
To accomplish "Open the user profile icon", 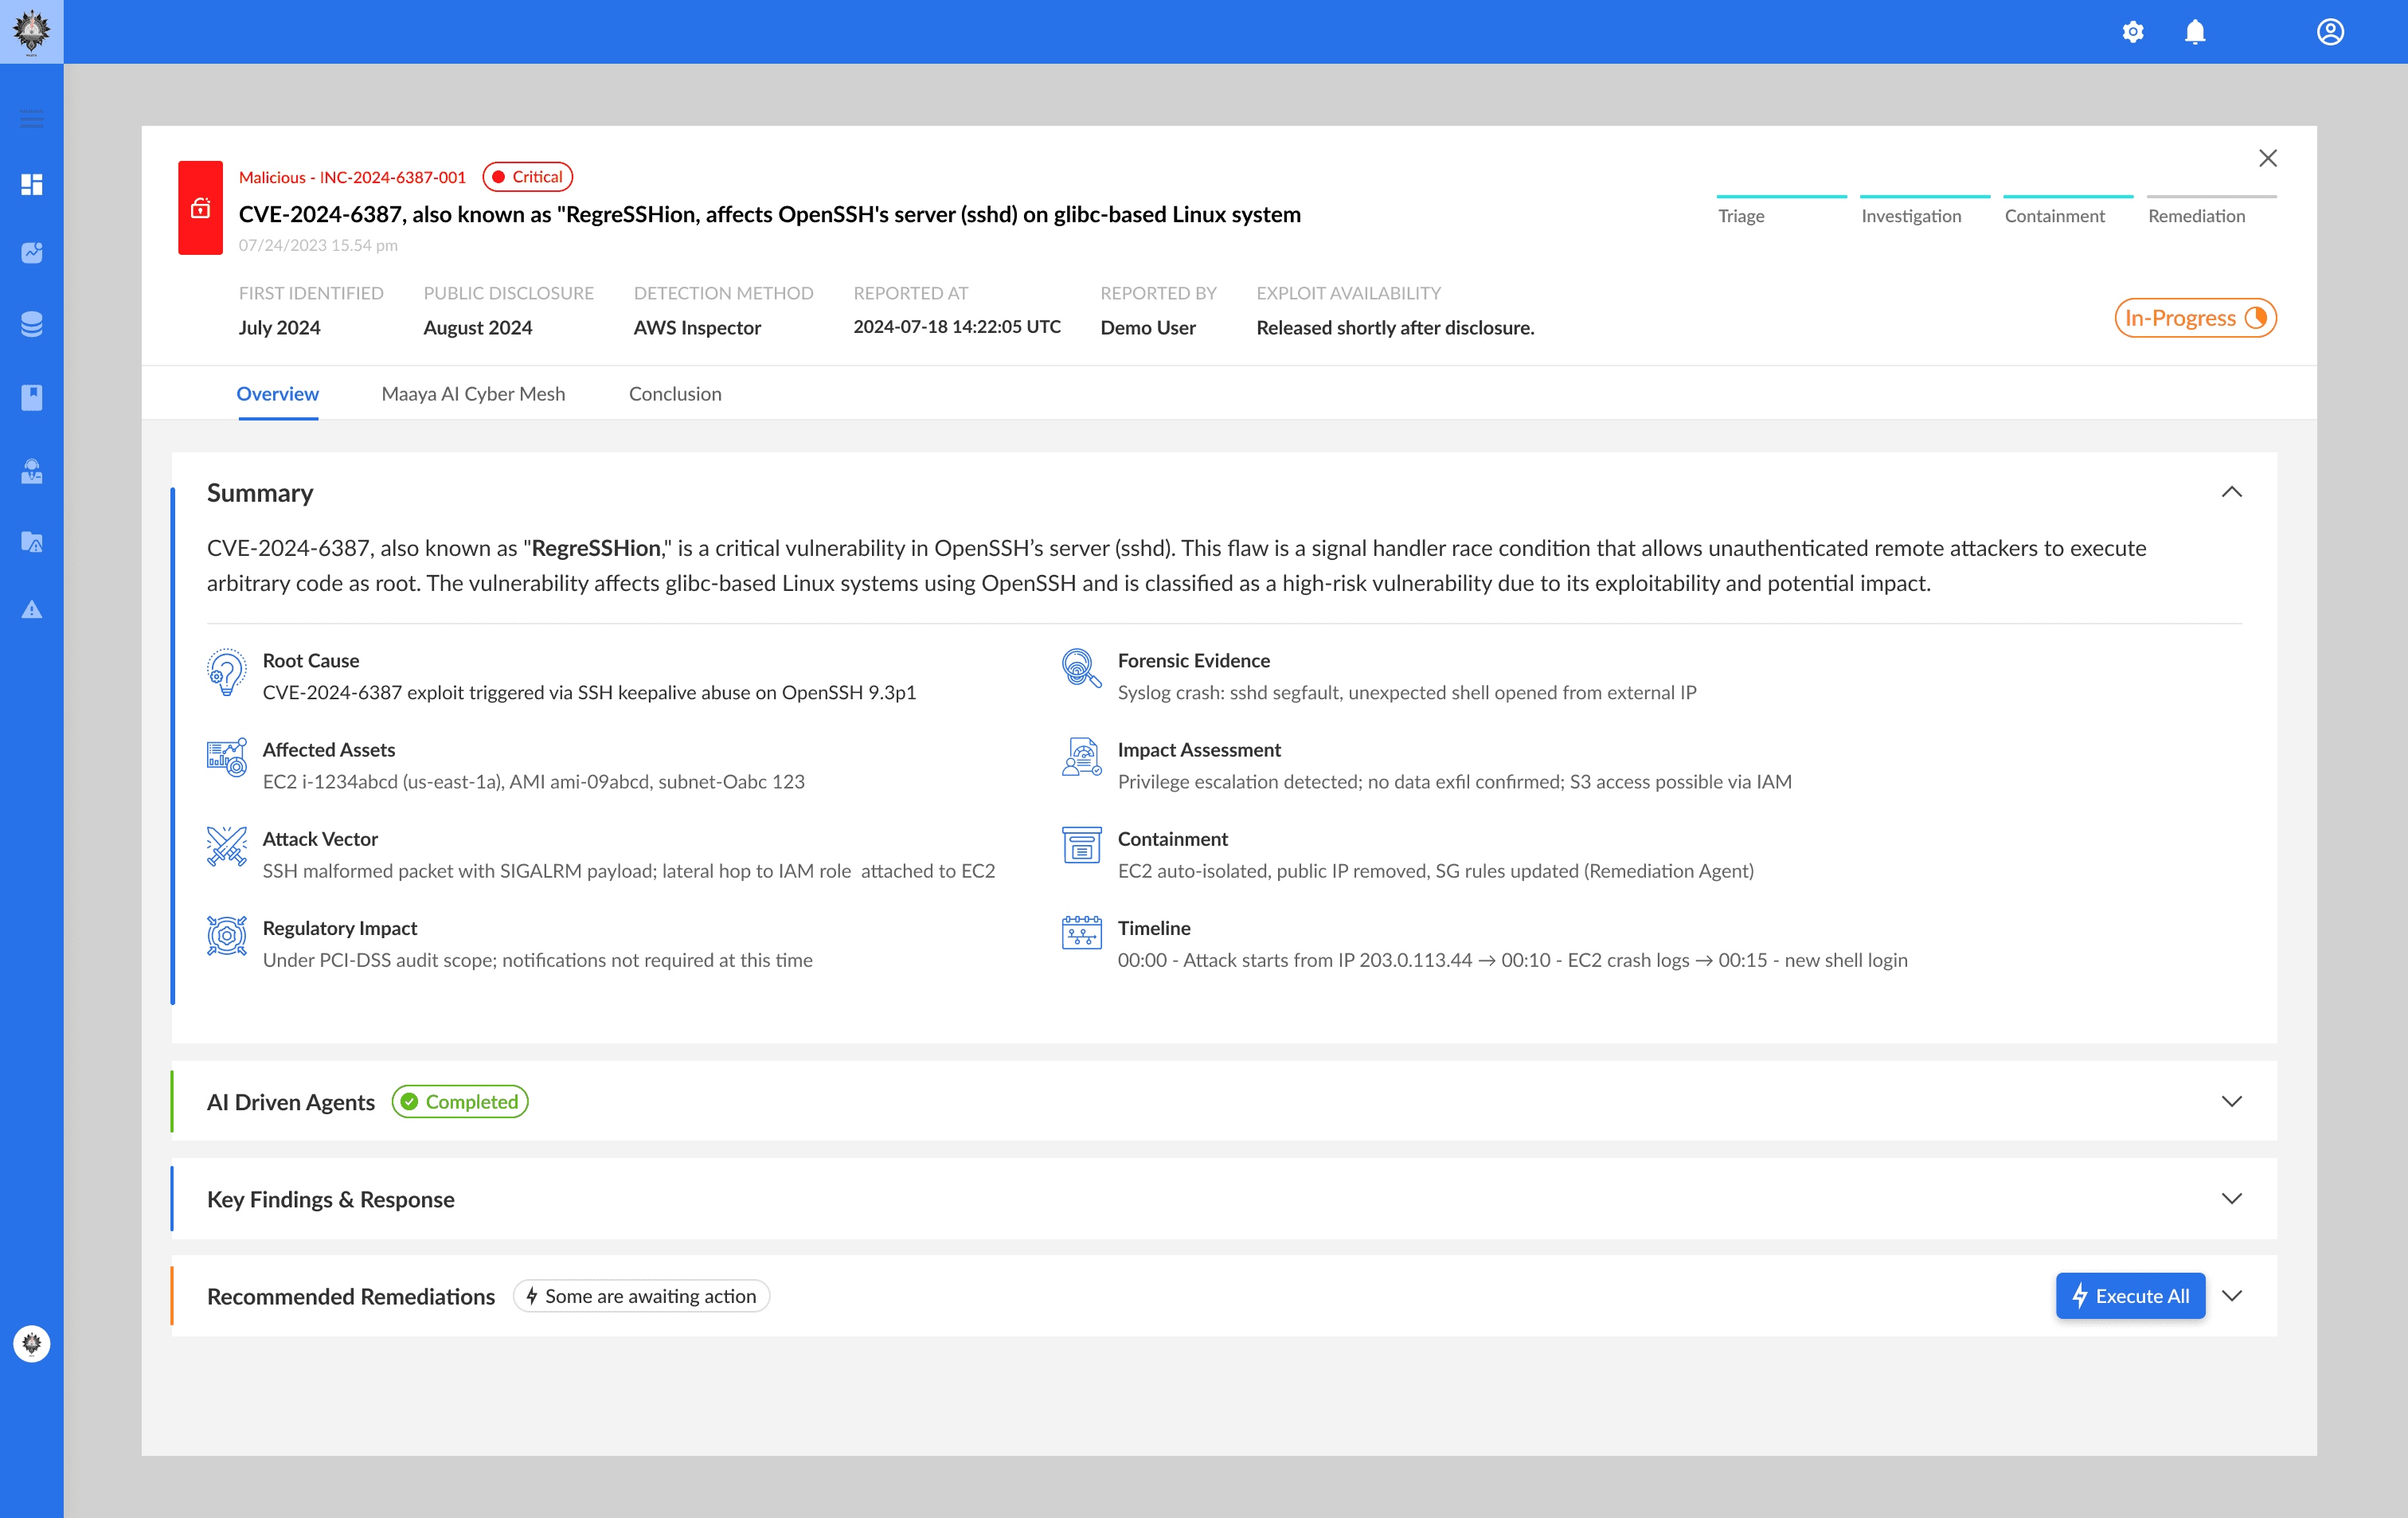I will (x=2329, y=32).
